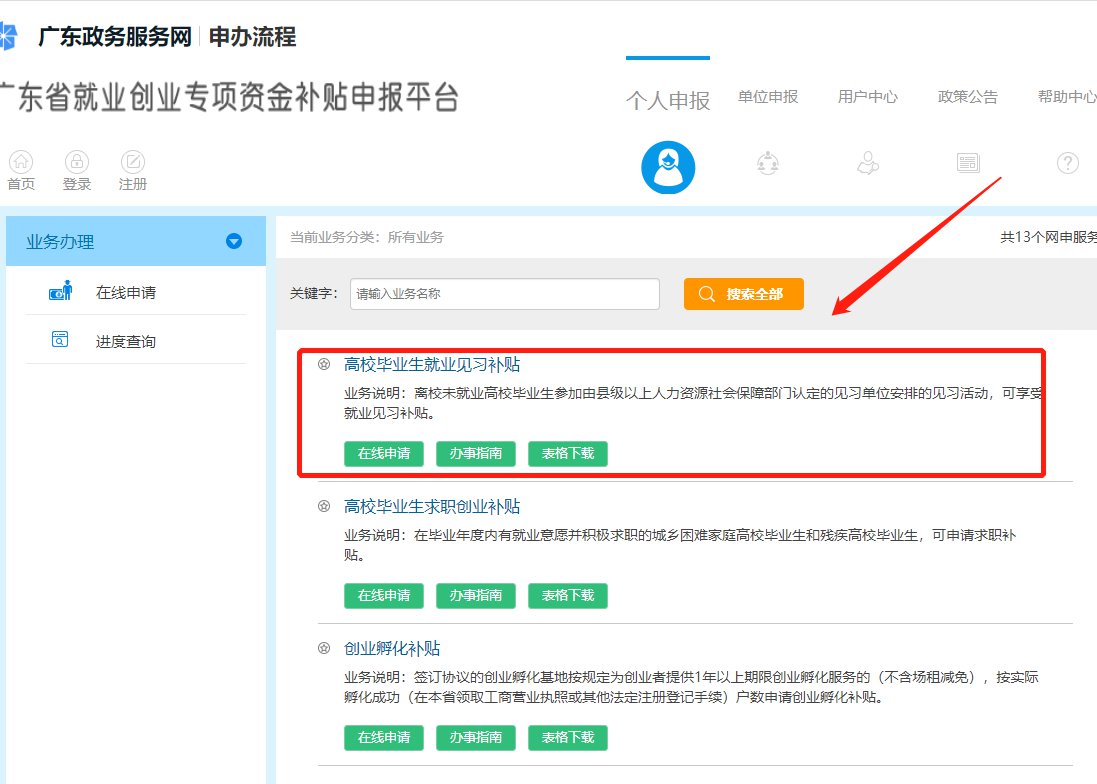Image resolution: width=1097 pixels, height=784 pixels.
Task: Select the blue personal declaration avatar icon
Action: (x=667, y=167)
